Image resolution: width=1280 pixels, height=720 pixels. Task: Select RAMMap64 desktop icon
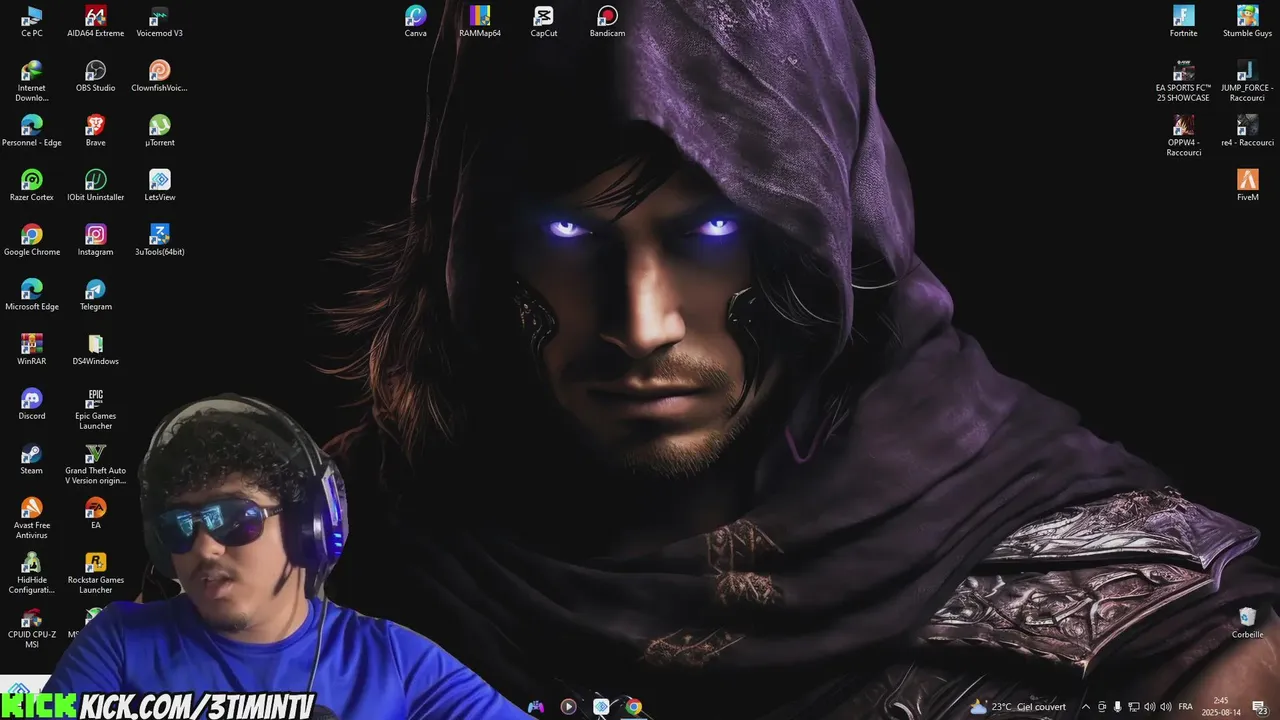tap(480, 22)
